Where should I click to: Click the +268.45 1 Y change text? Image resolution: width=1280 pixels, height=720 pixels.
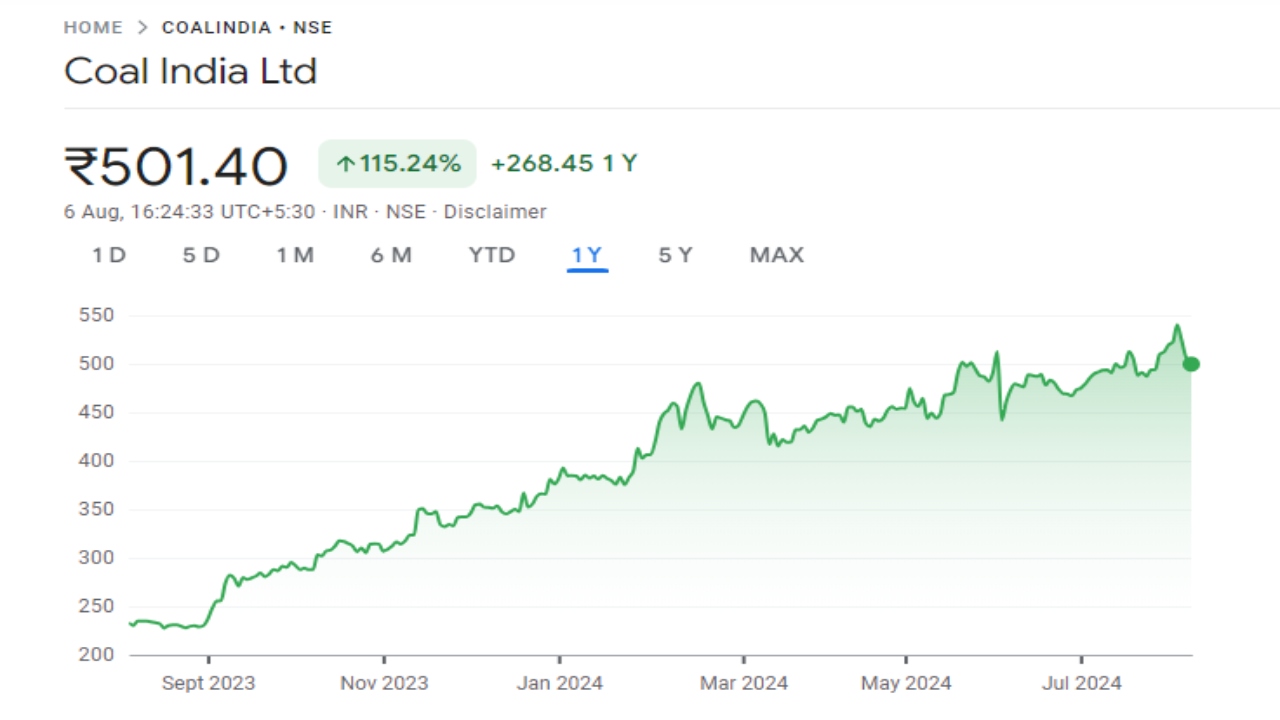pyautogui.click(x=564, y=164)
